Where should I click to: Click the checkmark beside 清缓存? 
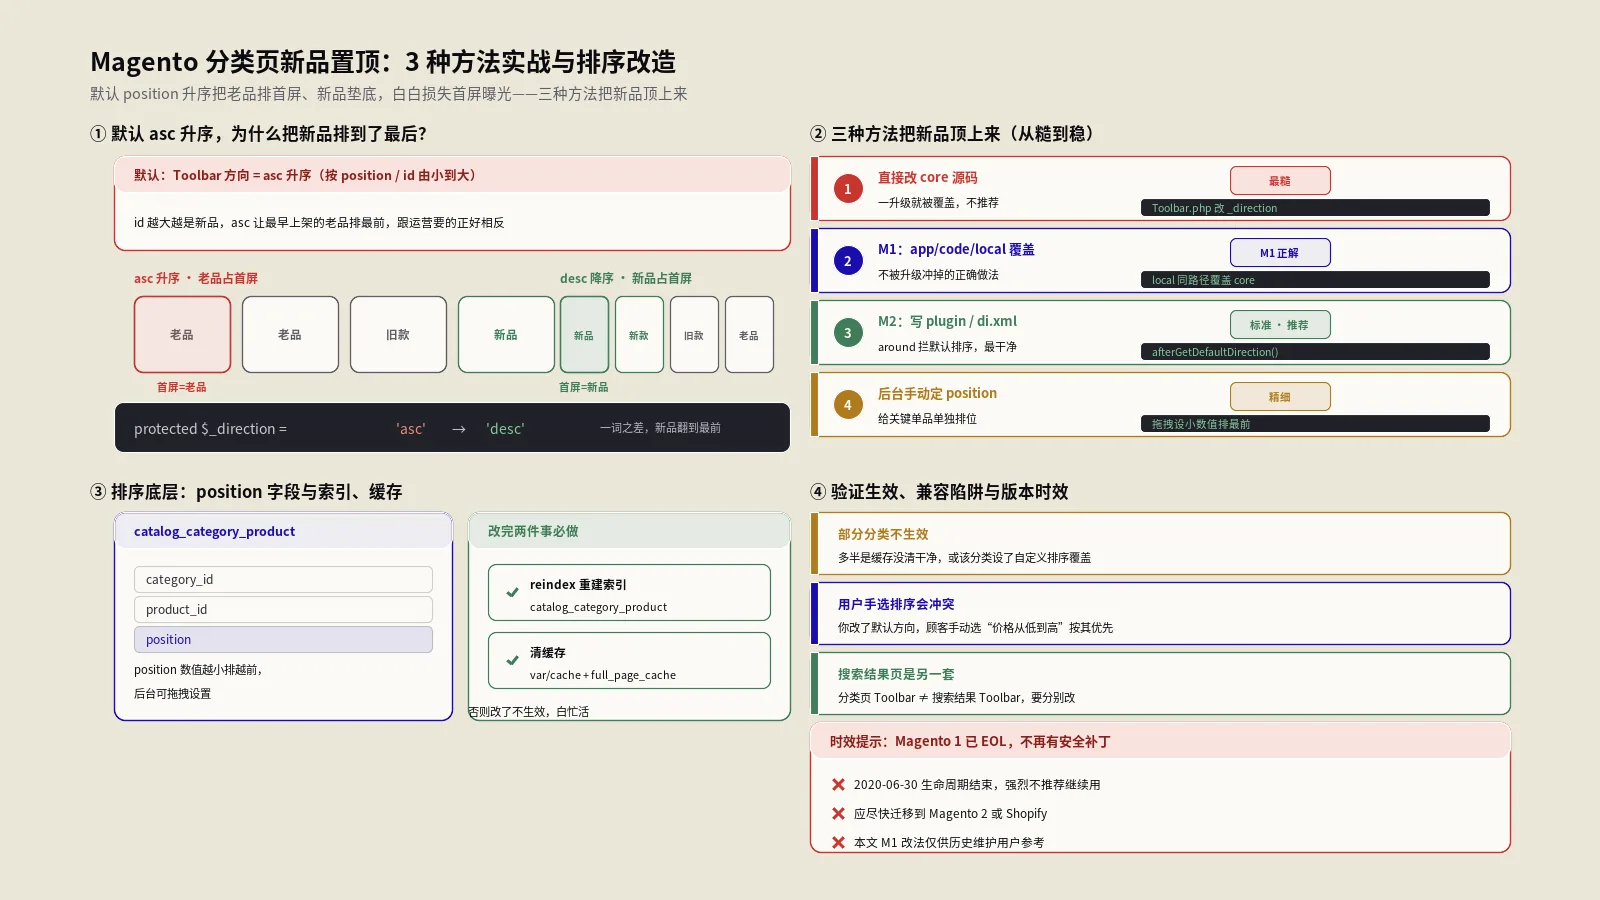coord(512,660)
